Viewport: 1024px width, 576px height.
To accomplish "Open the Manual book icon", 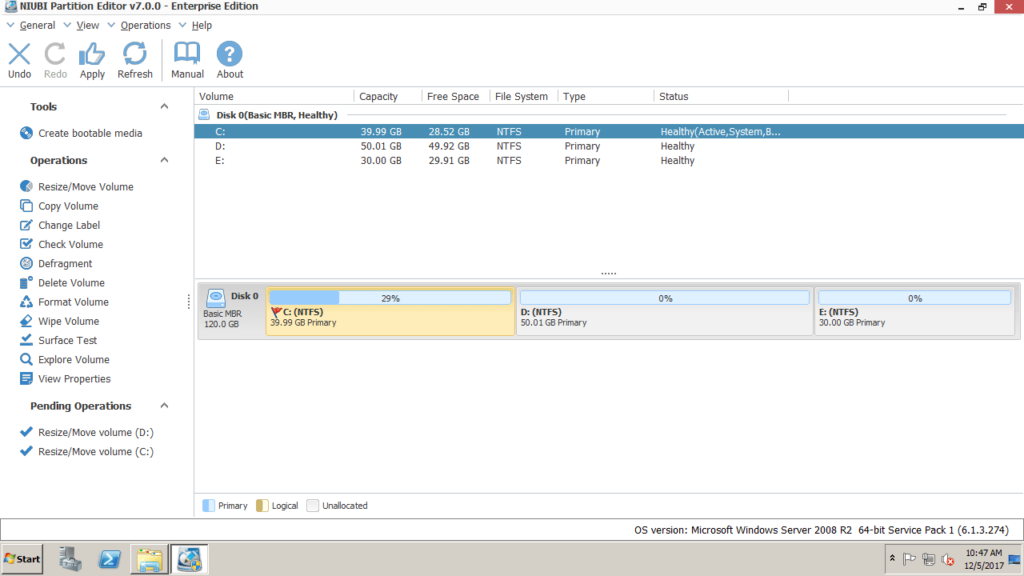I will [187, 56].
